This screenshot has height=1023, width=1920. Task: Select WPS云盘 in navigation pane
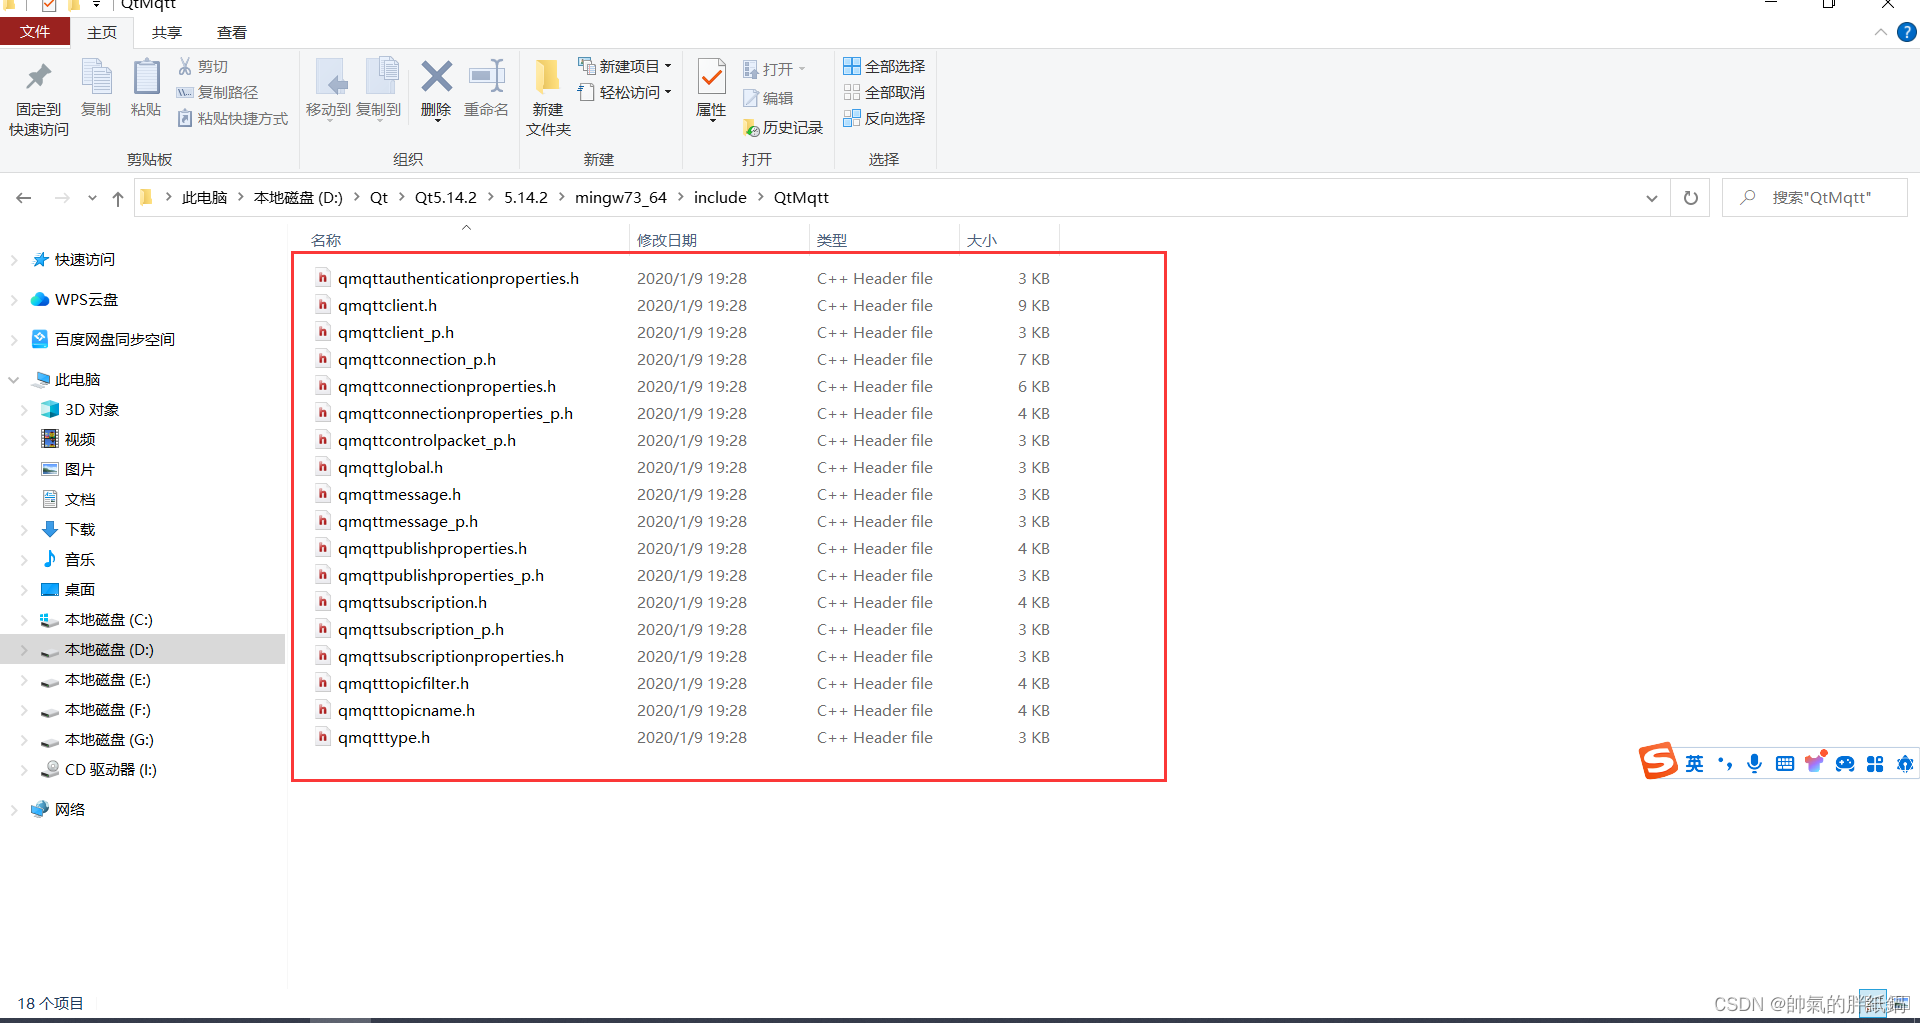pyautogui.click(x=86, y=300)
